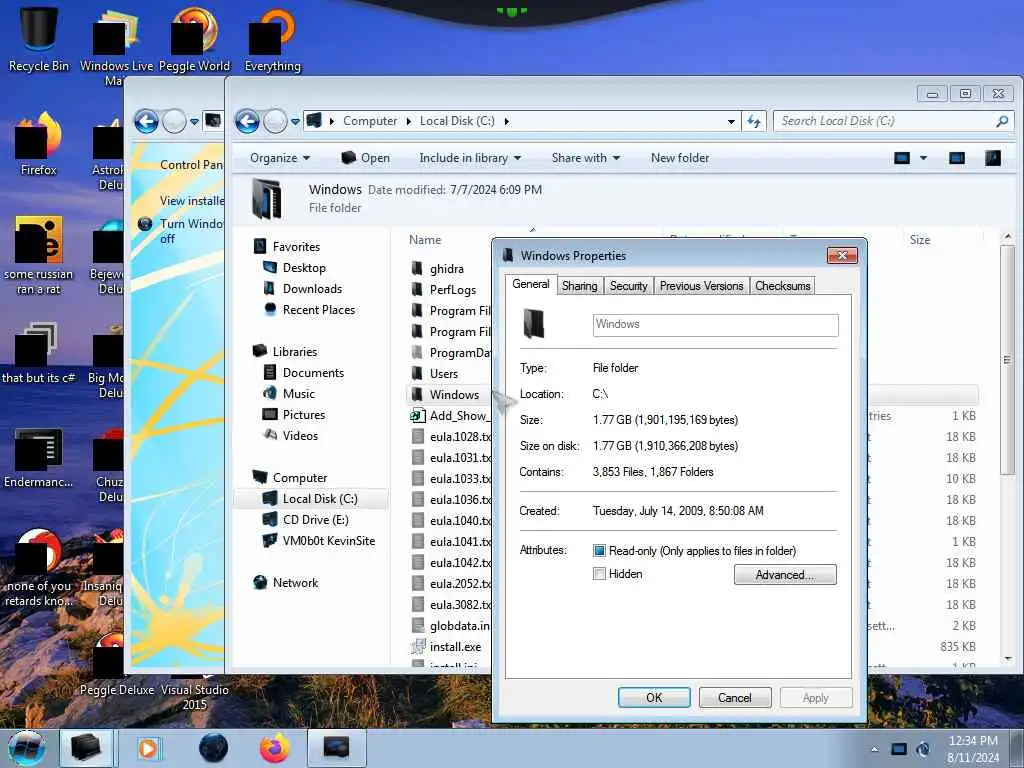The height and width of the screenshot is (768, 1024).
Task: Launch Firefox from the desktop icon
Action: 39,145
